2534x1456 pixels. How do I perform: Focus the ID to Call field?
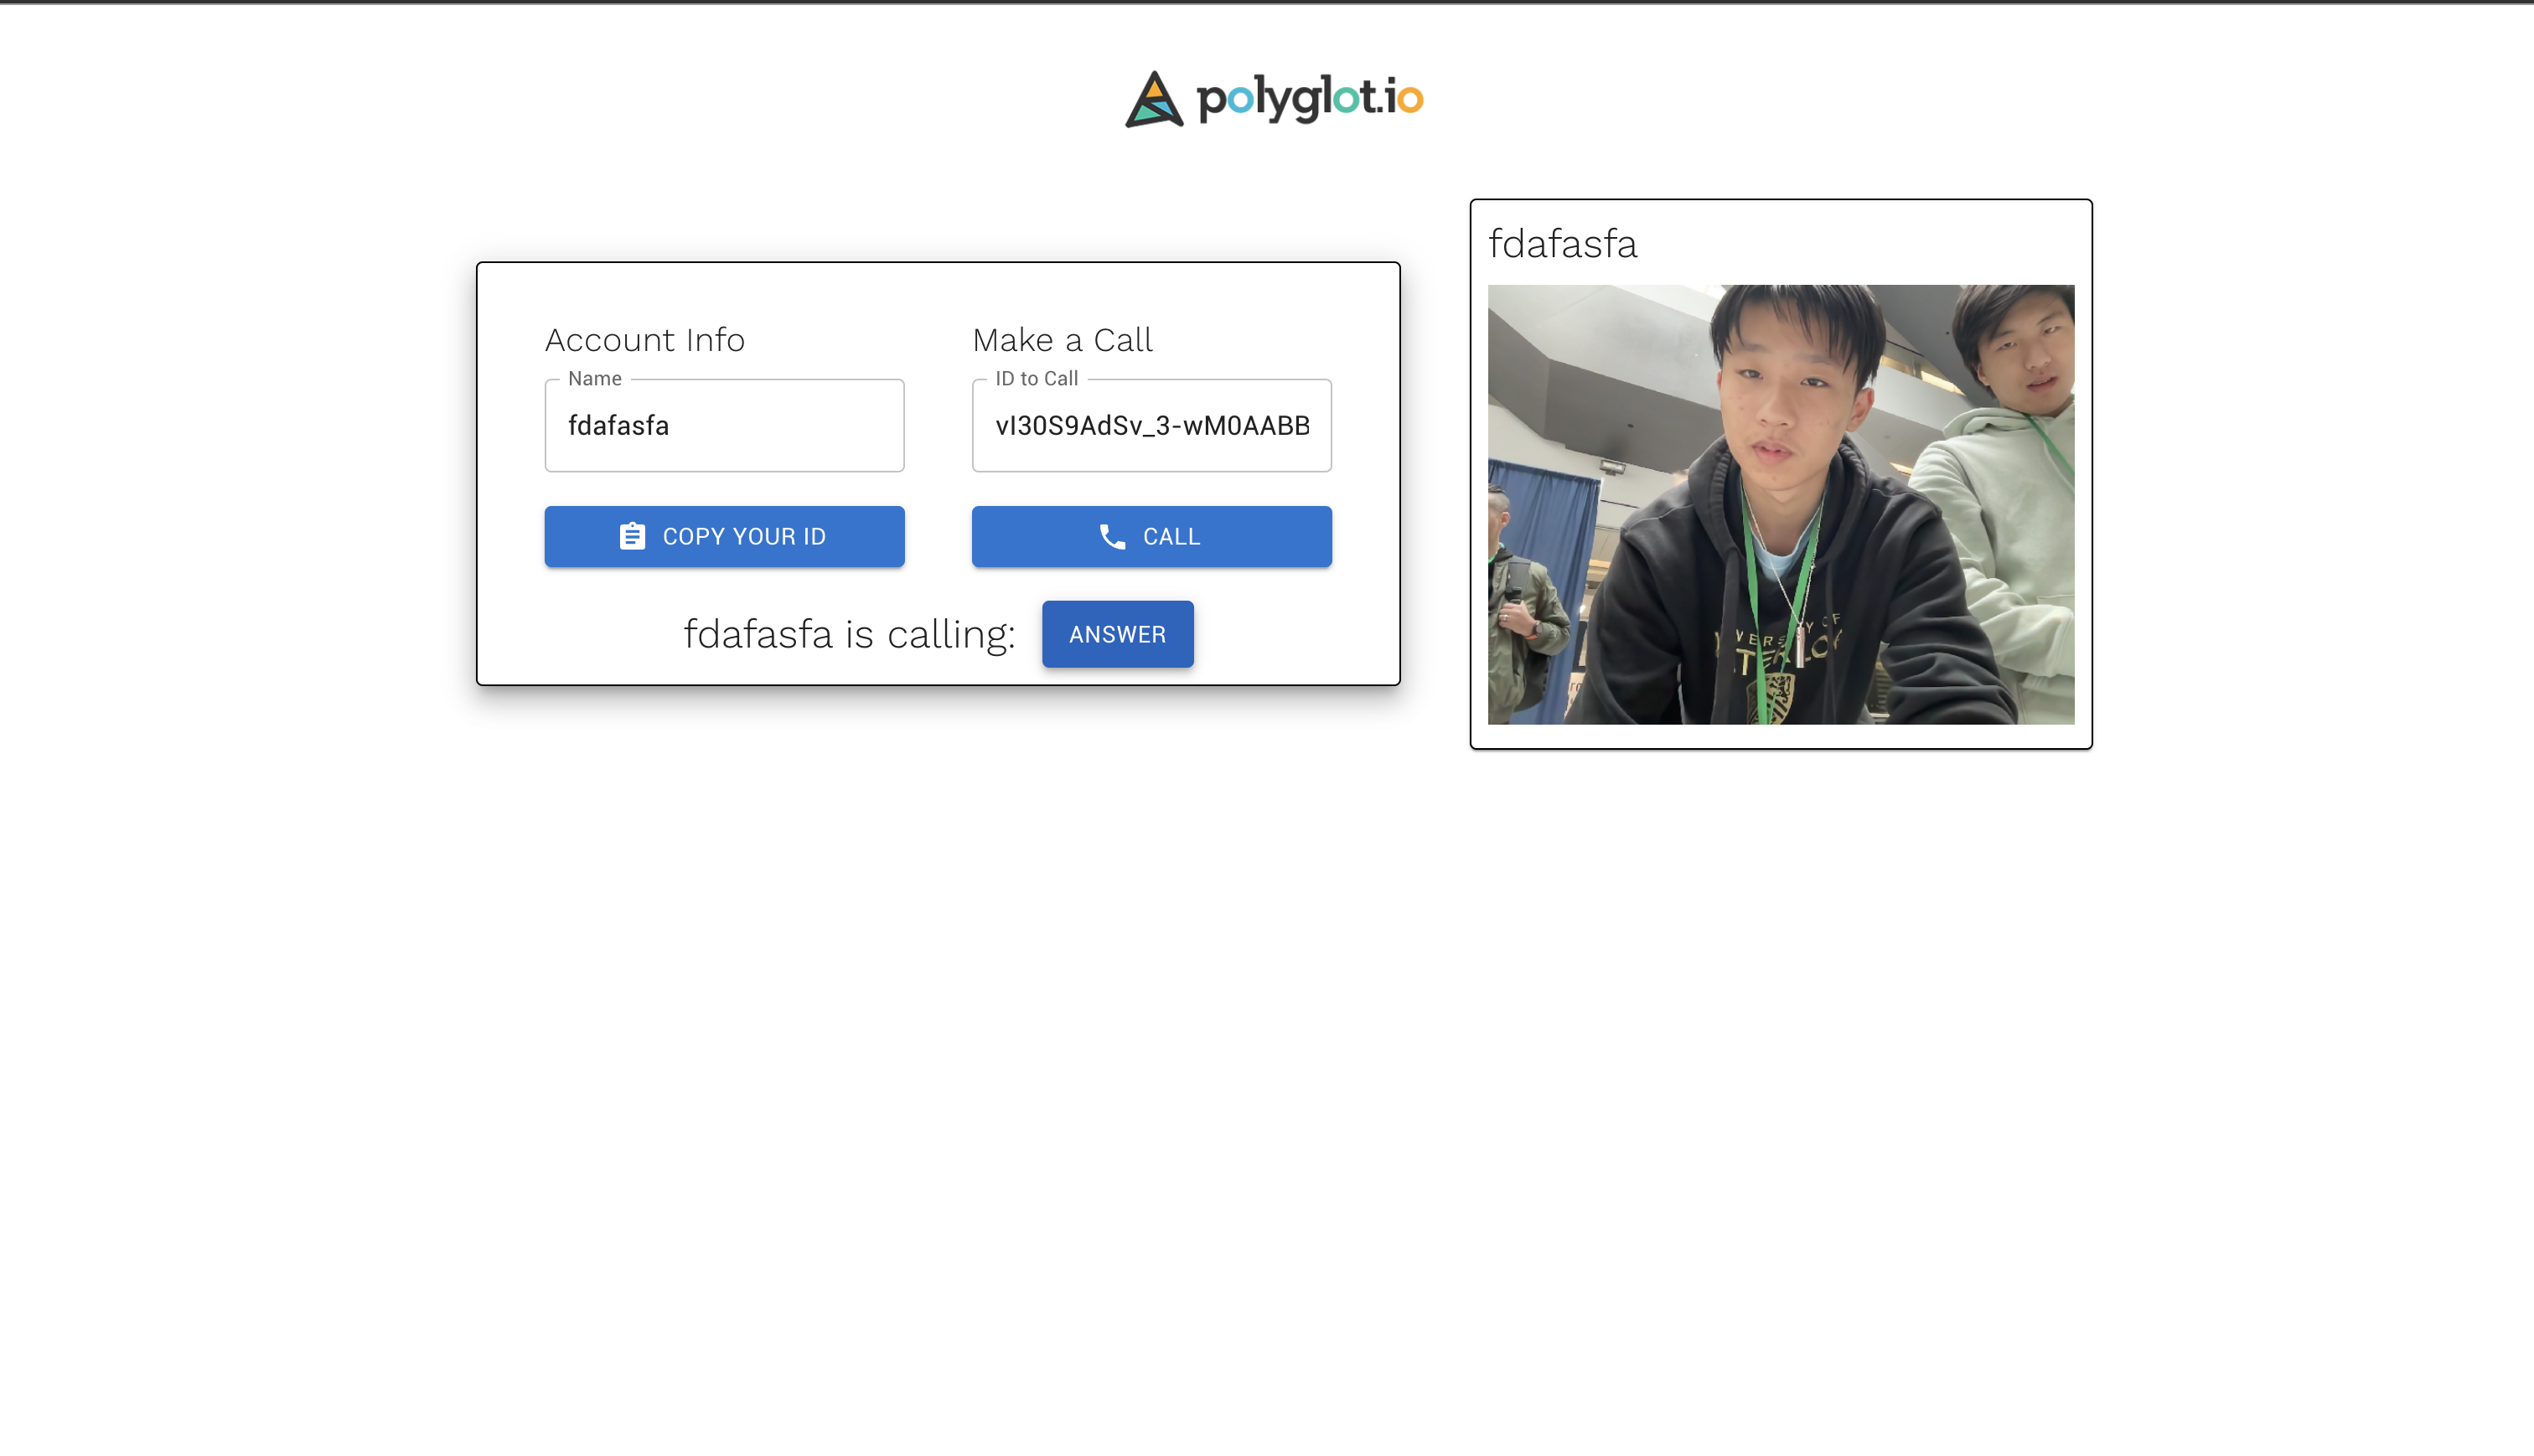pos(1151,426)
